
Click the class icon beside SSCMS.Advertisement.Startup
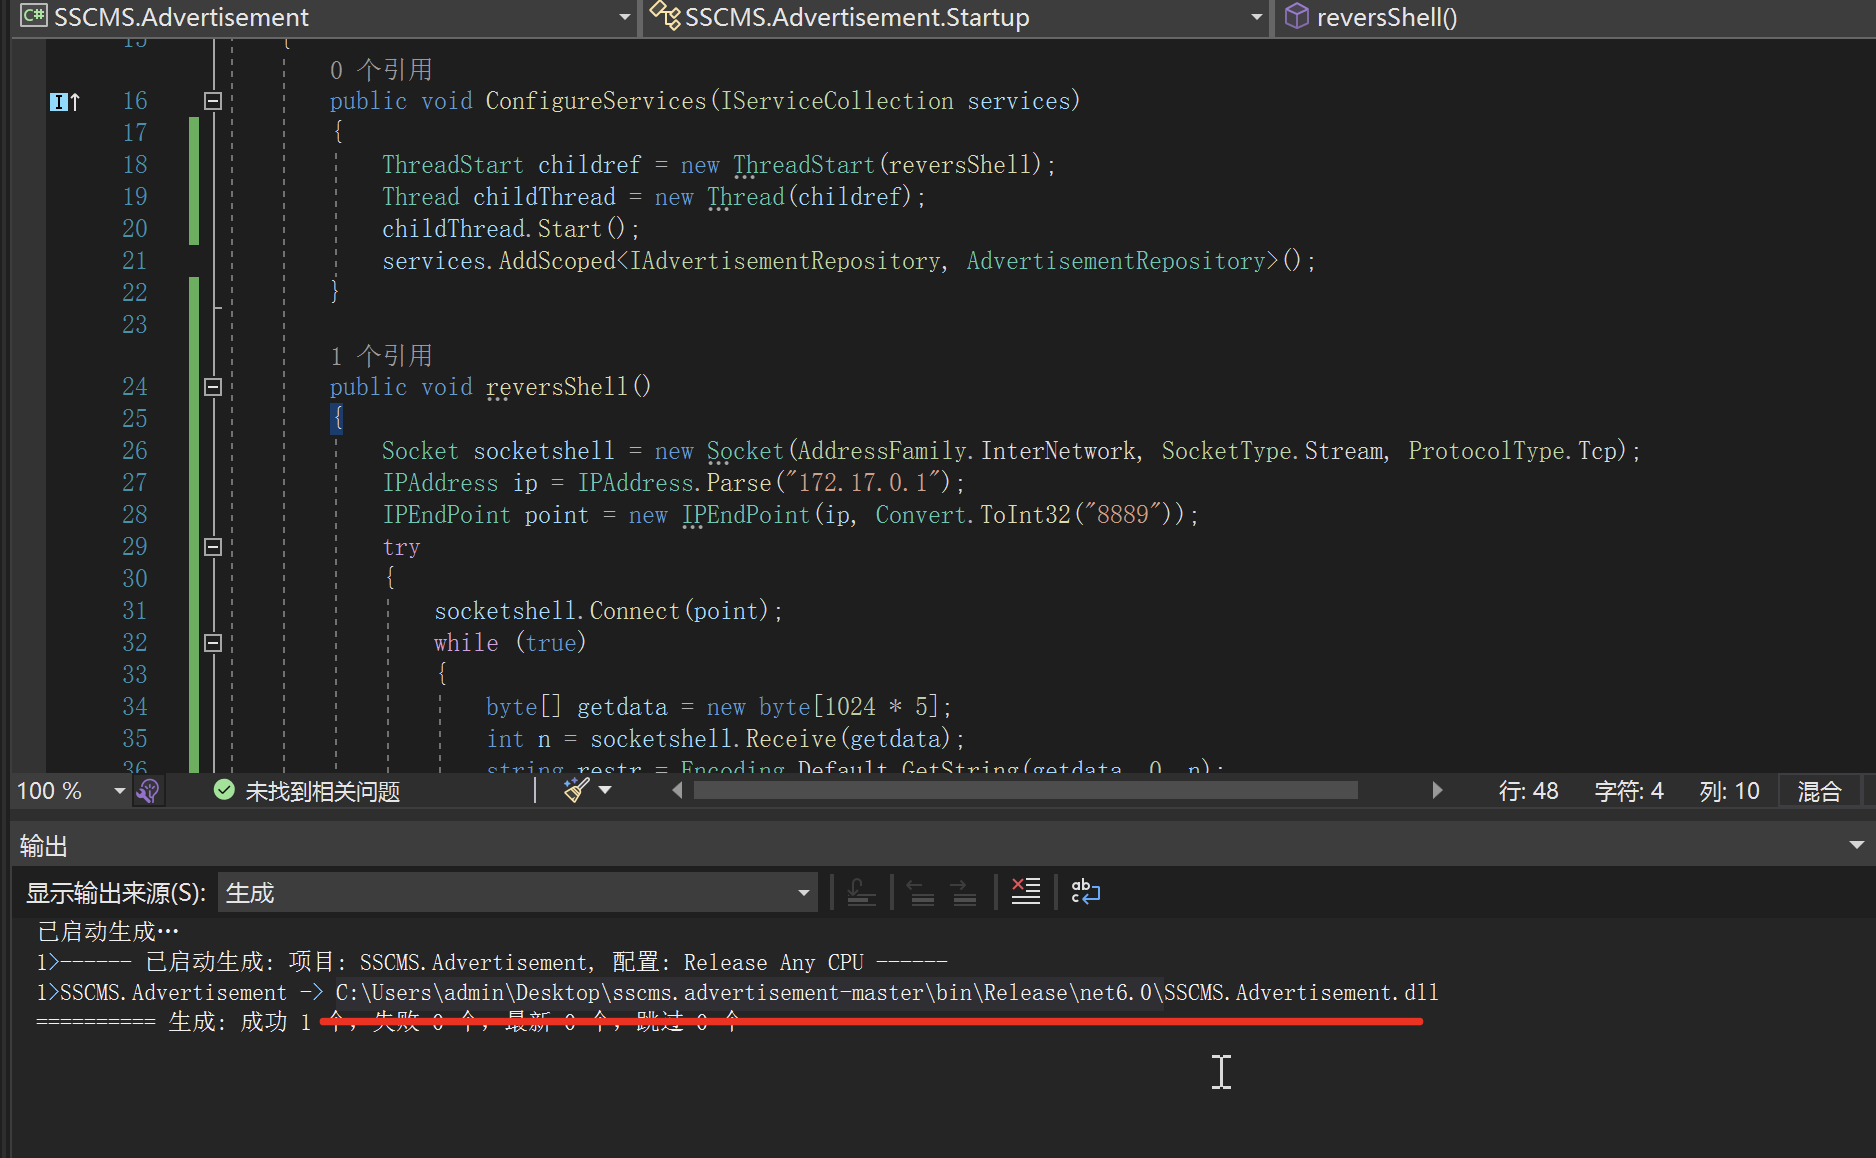click(665, 15)
